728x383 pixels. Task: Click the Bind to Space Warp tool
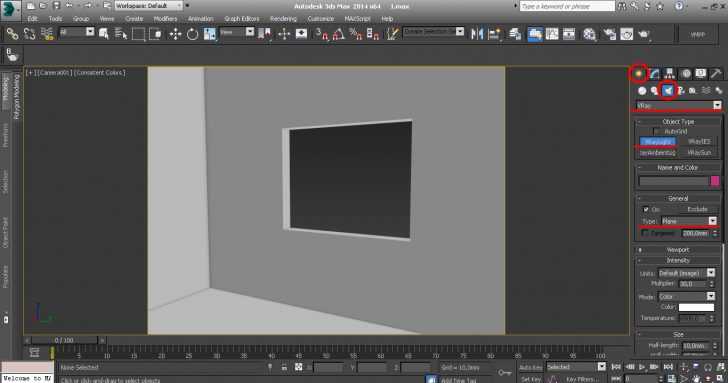point(47,34)
